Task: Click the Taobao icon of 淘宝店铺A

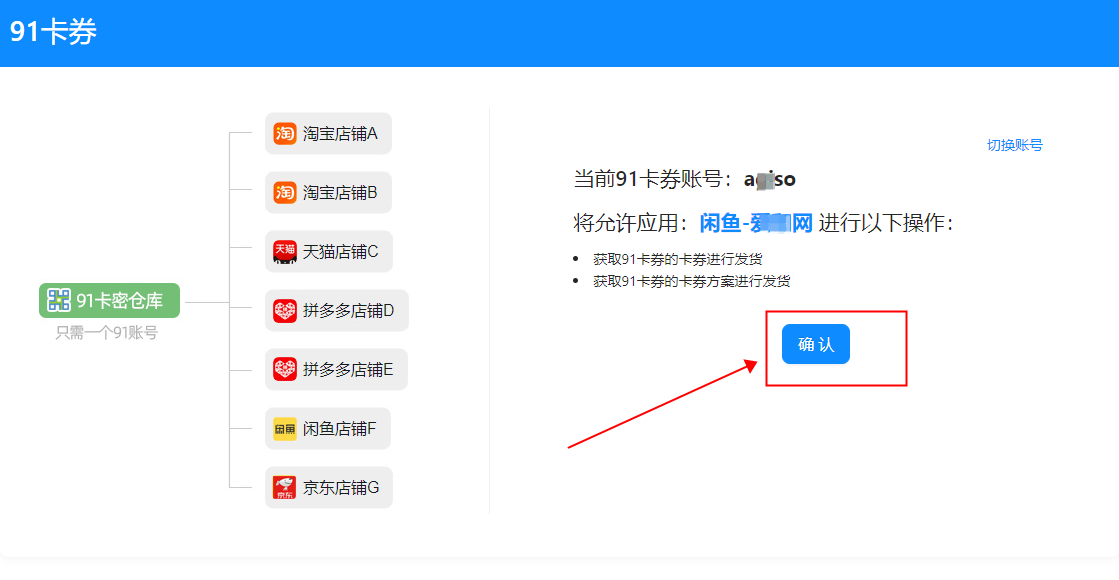Action: (285, 133)
